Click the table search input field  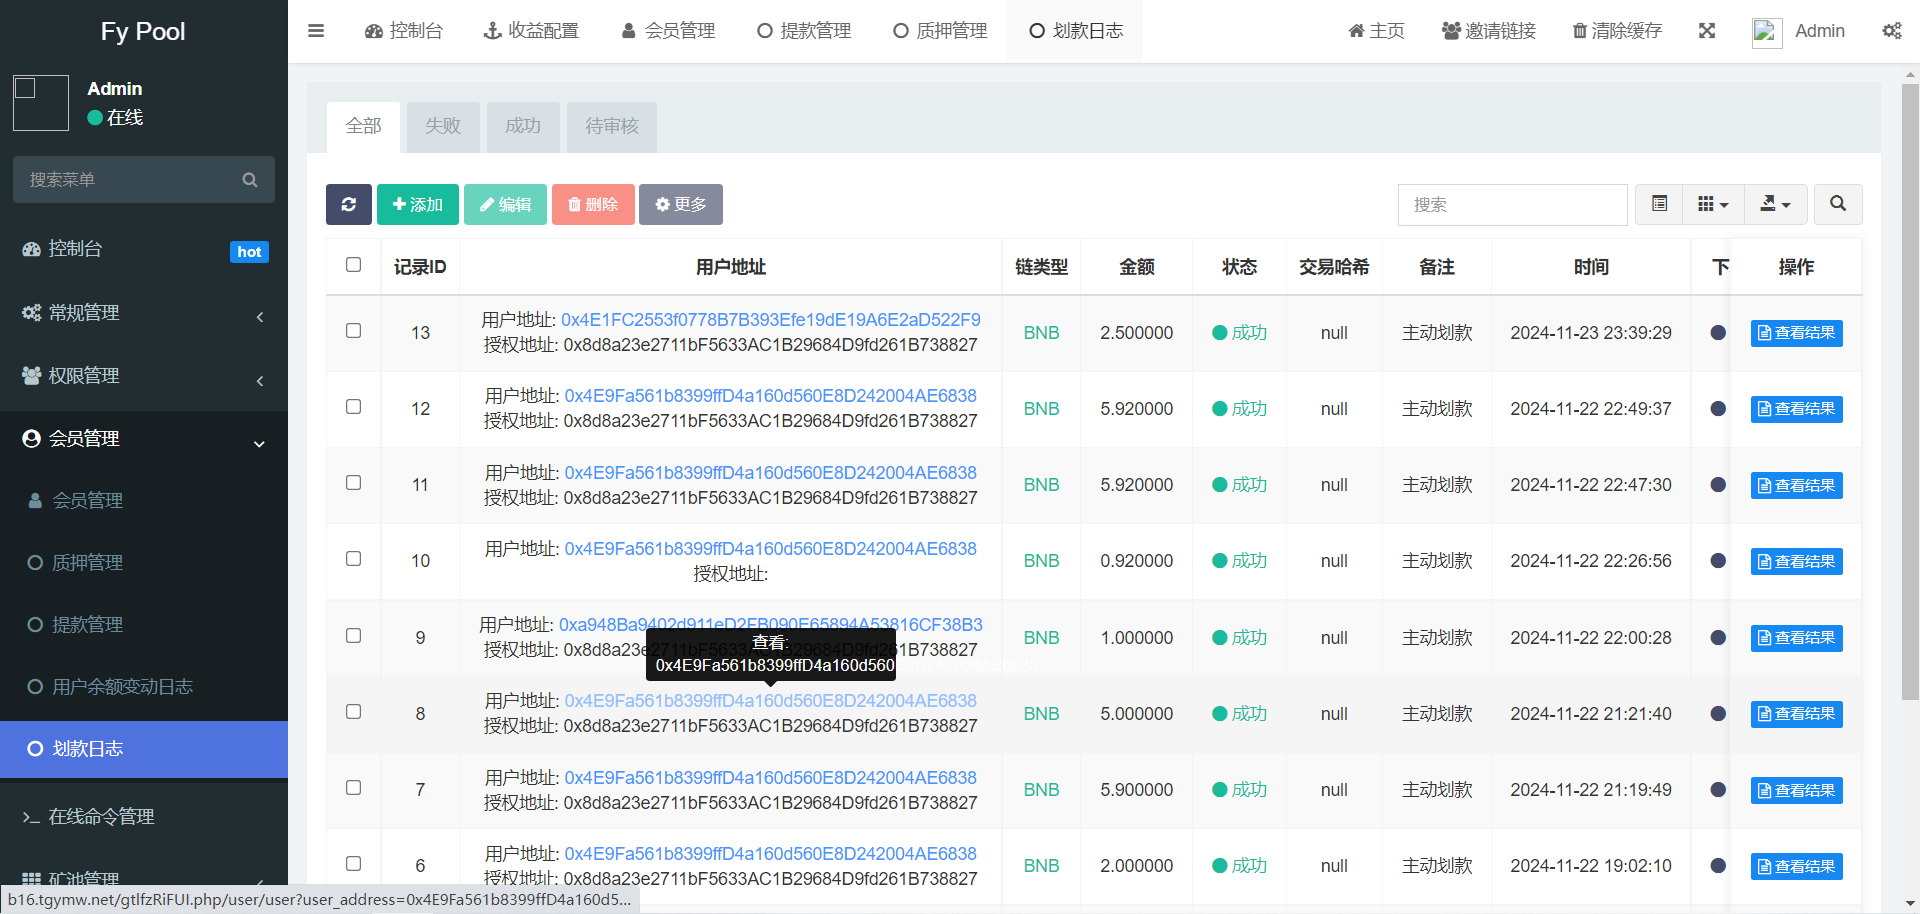point(1512,204)
